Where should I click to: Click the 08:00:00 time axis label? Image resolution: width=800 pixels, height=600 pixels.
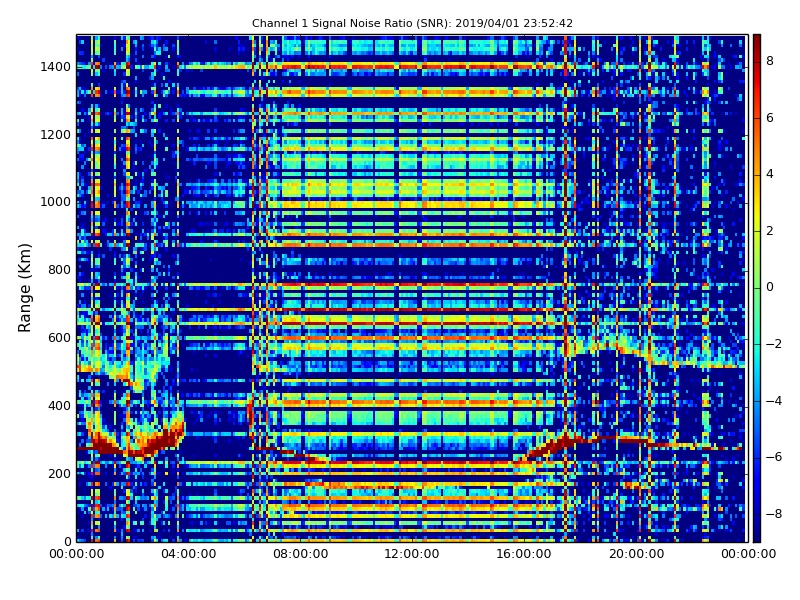(300, 554)
